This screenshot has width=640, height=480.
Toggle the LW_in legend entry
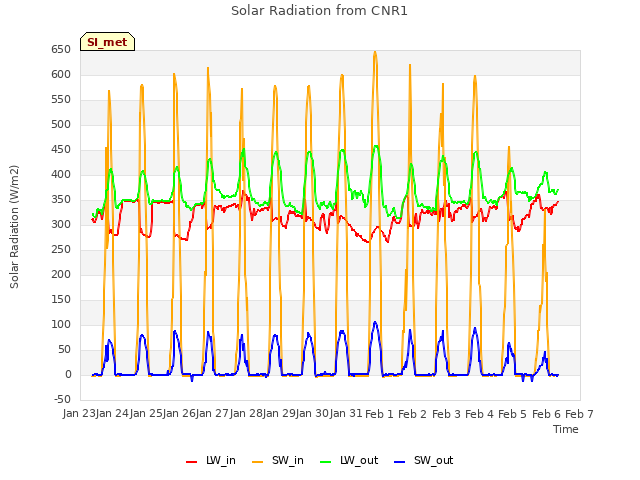211,461
